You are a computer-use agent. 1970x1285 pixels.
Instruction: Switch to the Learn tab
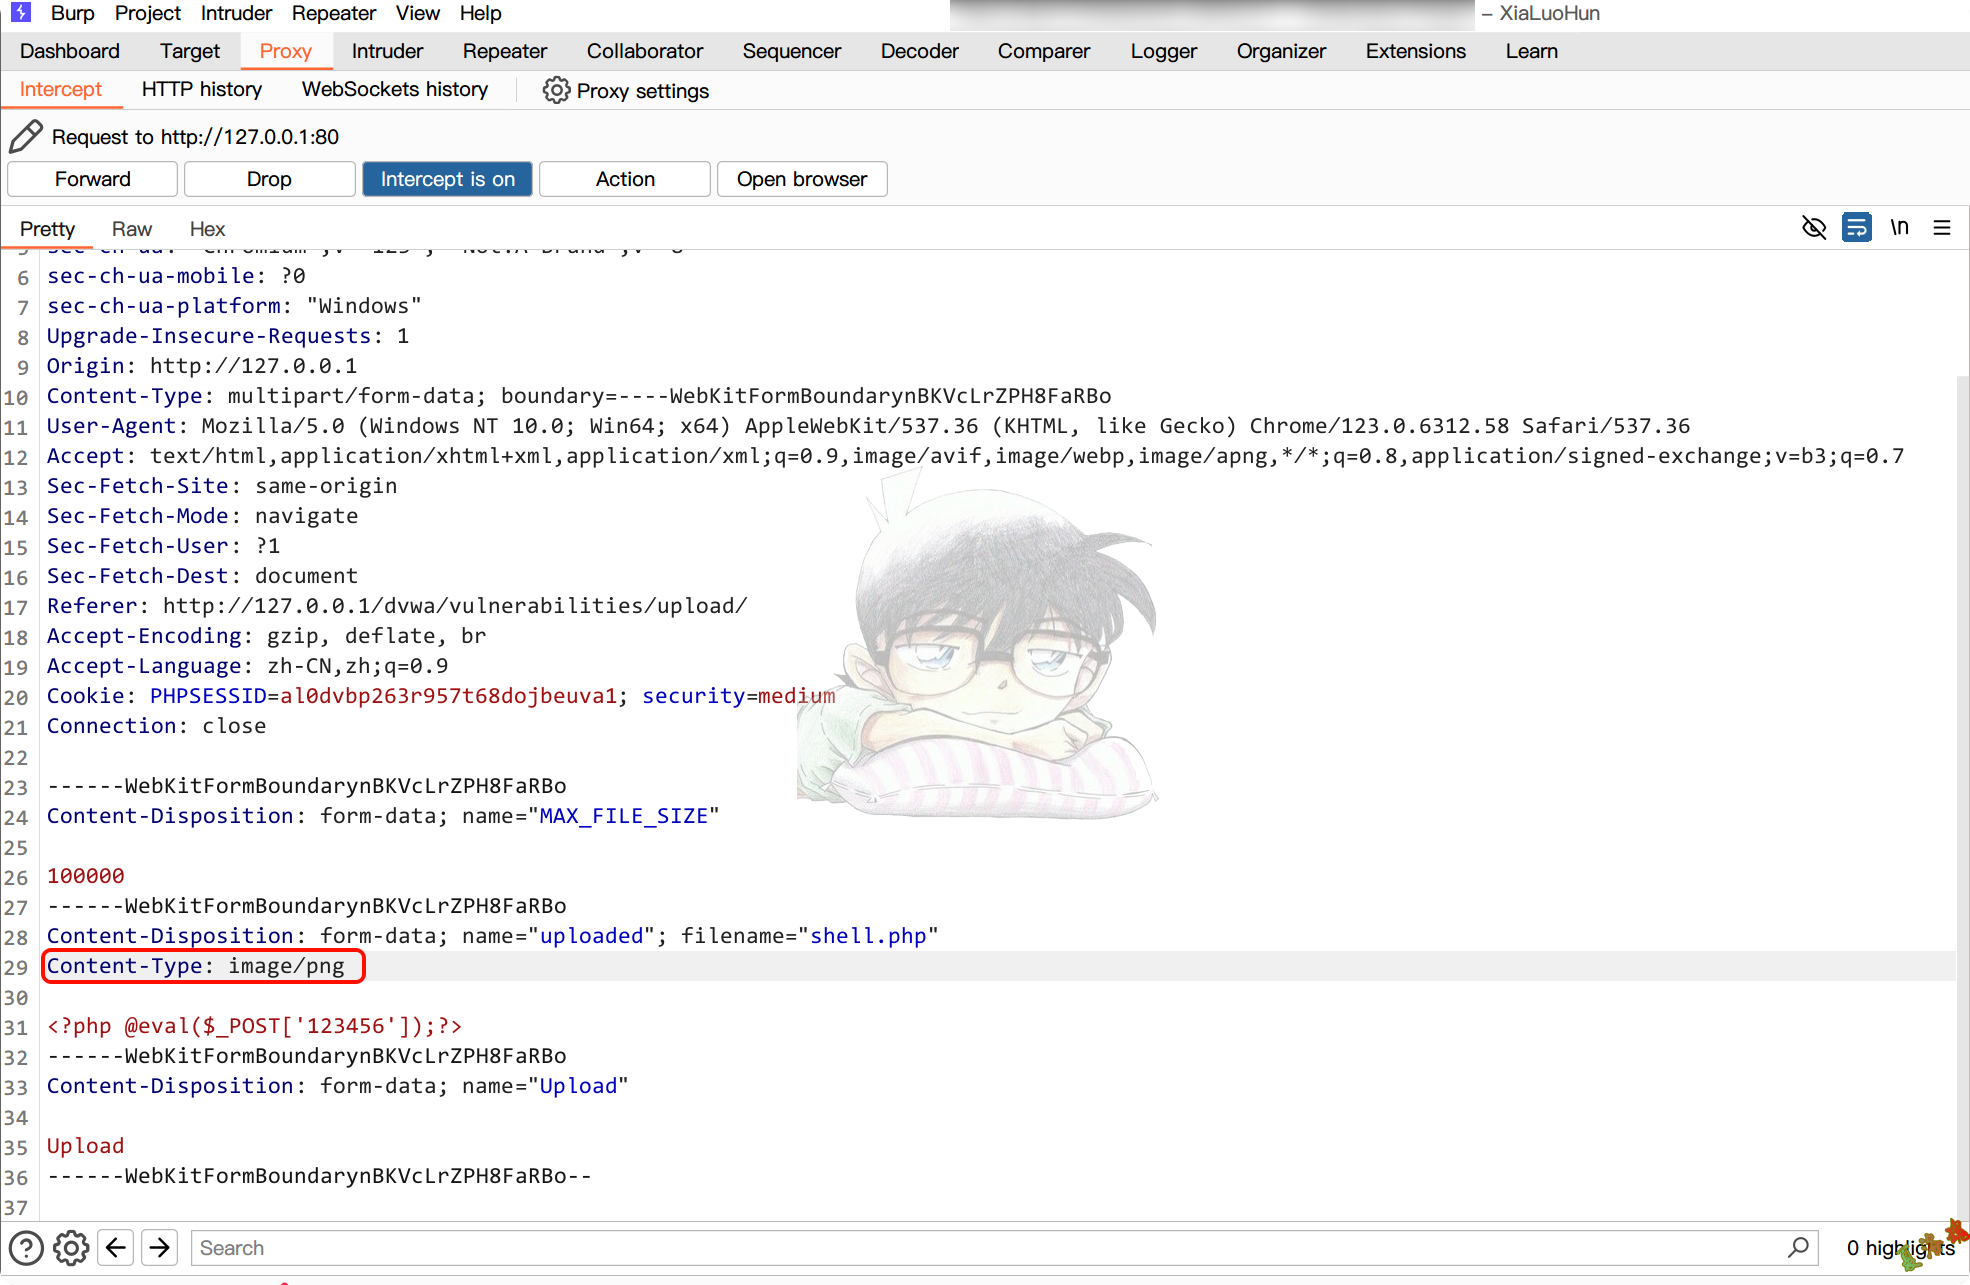coord(1532,51)
